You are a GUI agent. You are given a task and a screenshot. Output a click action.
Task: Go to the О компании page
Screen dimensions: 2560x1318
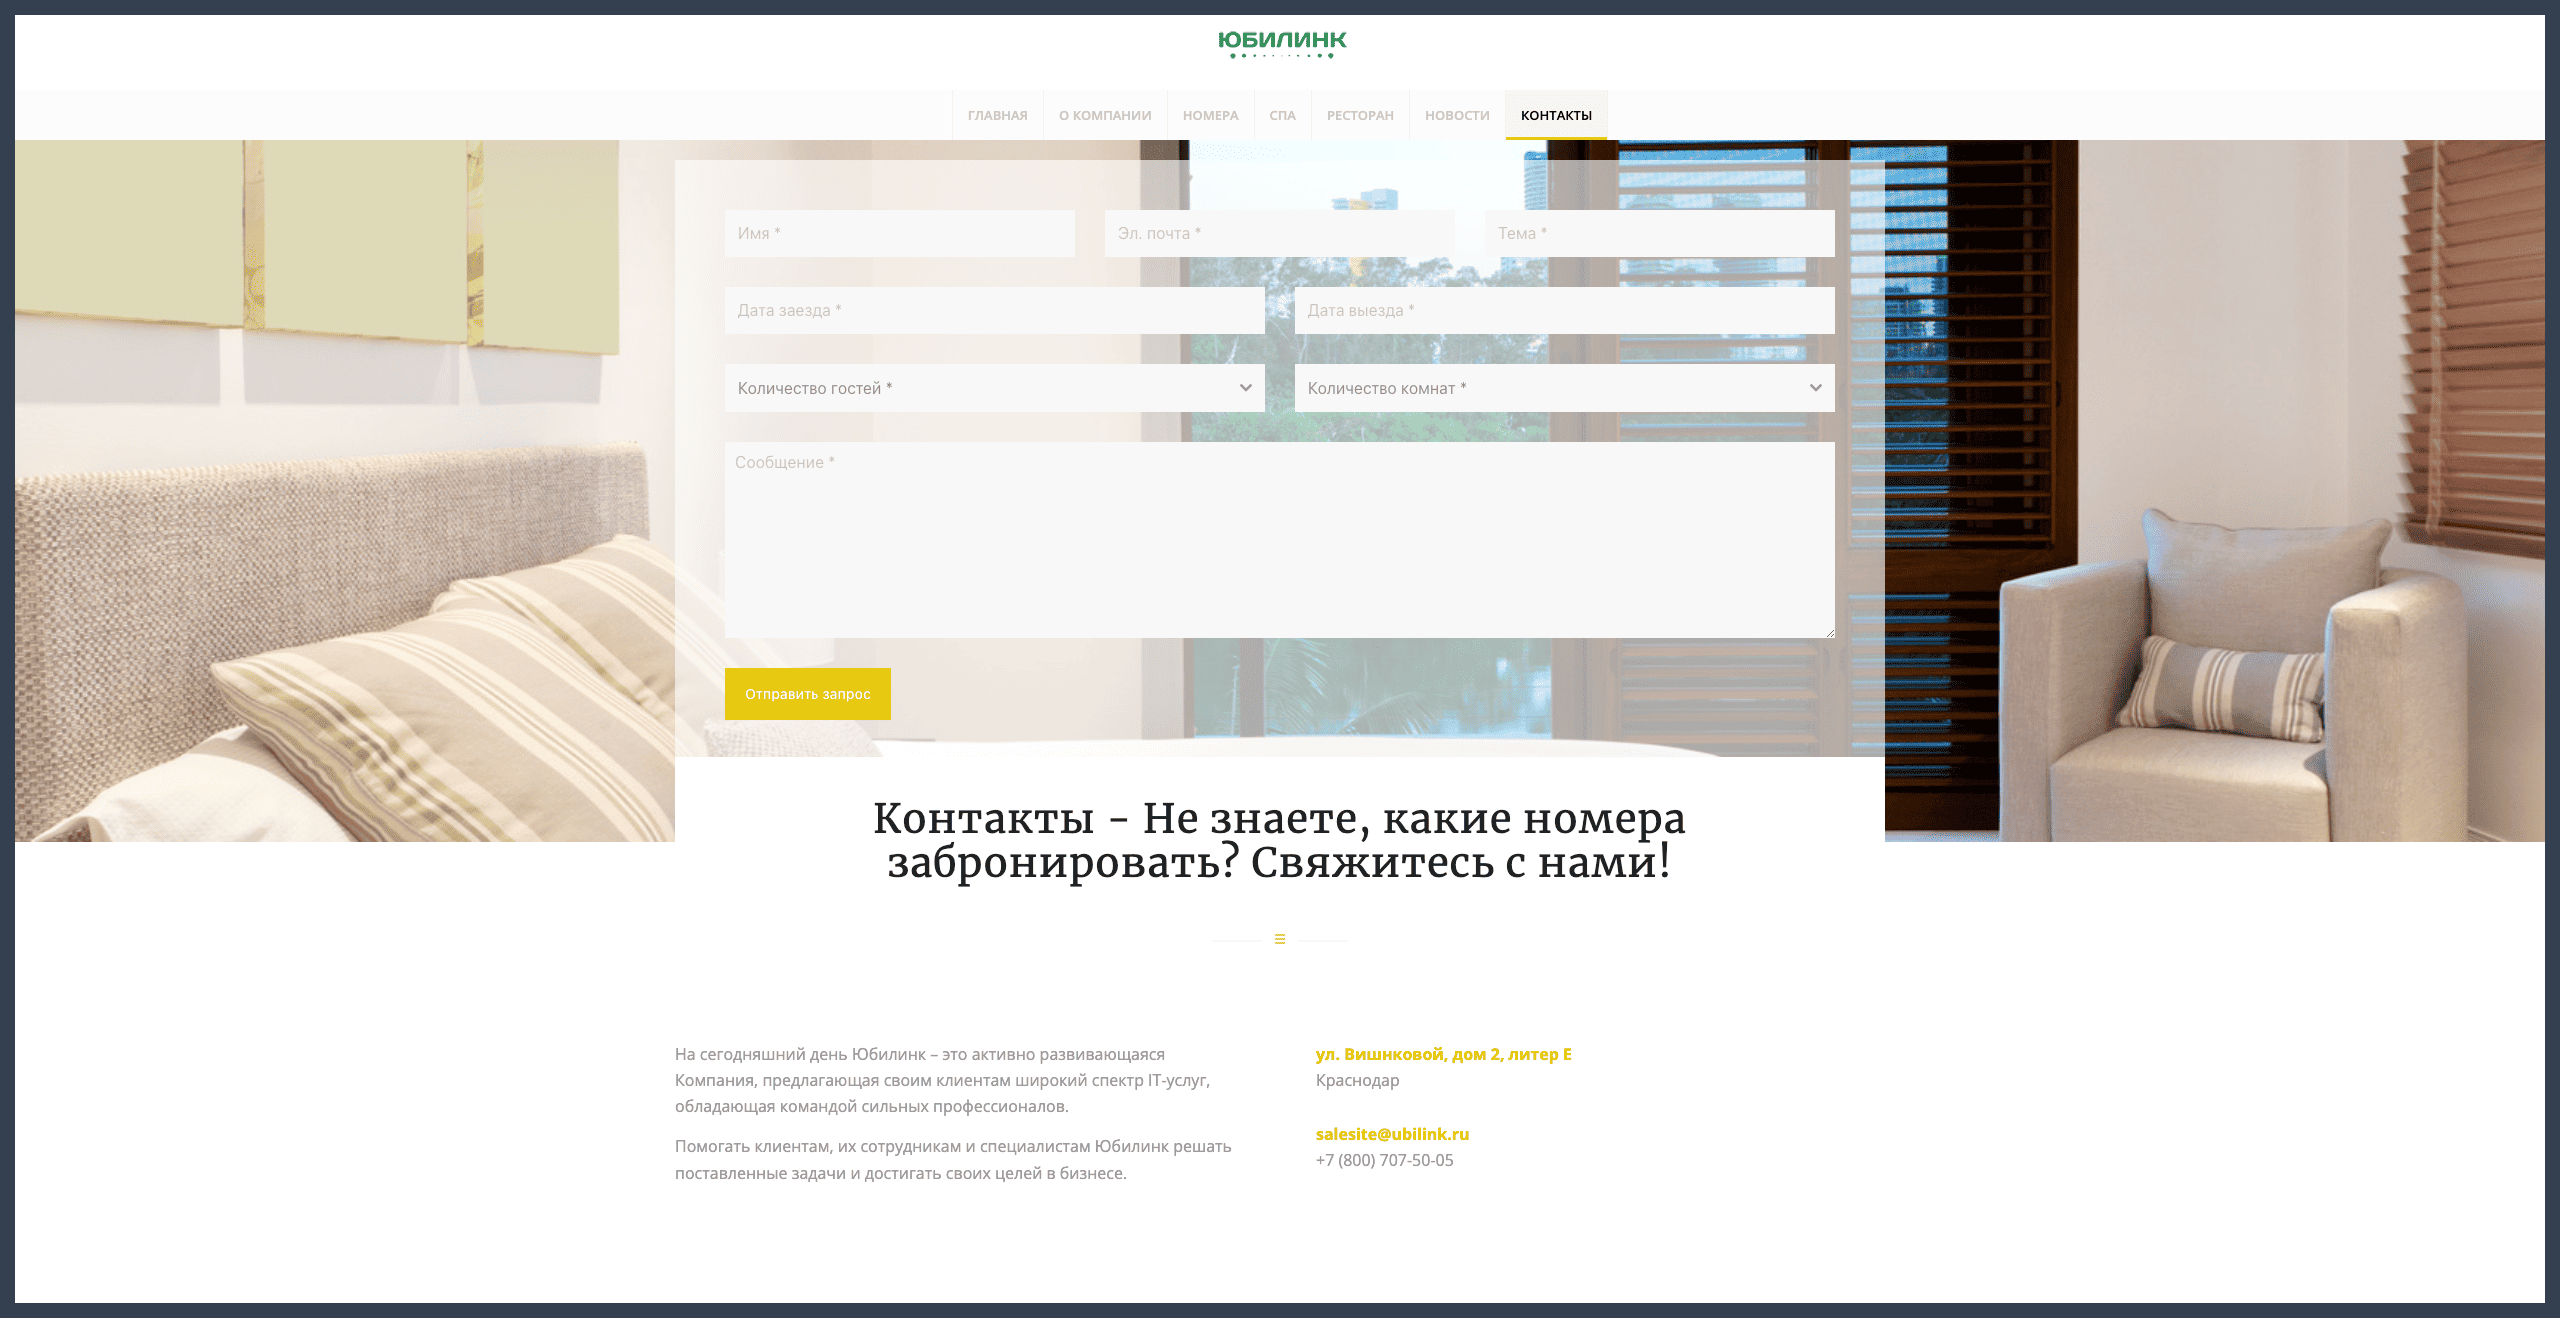1105,116
